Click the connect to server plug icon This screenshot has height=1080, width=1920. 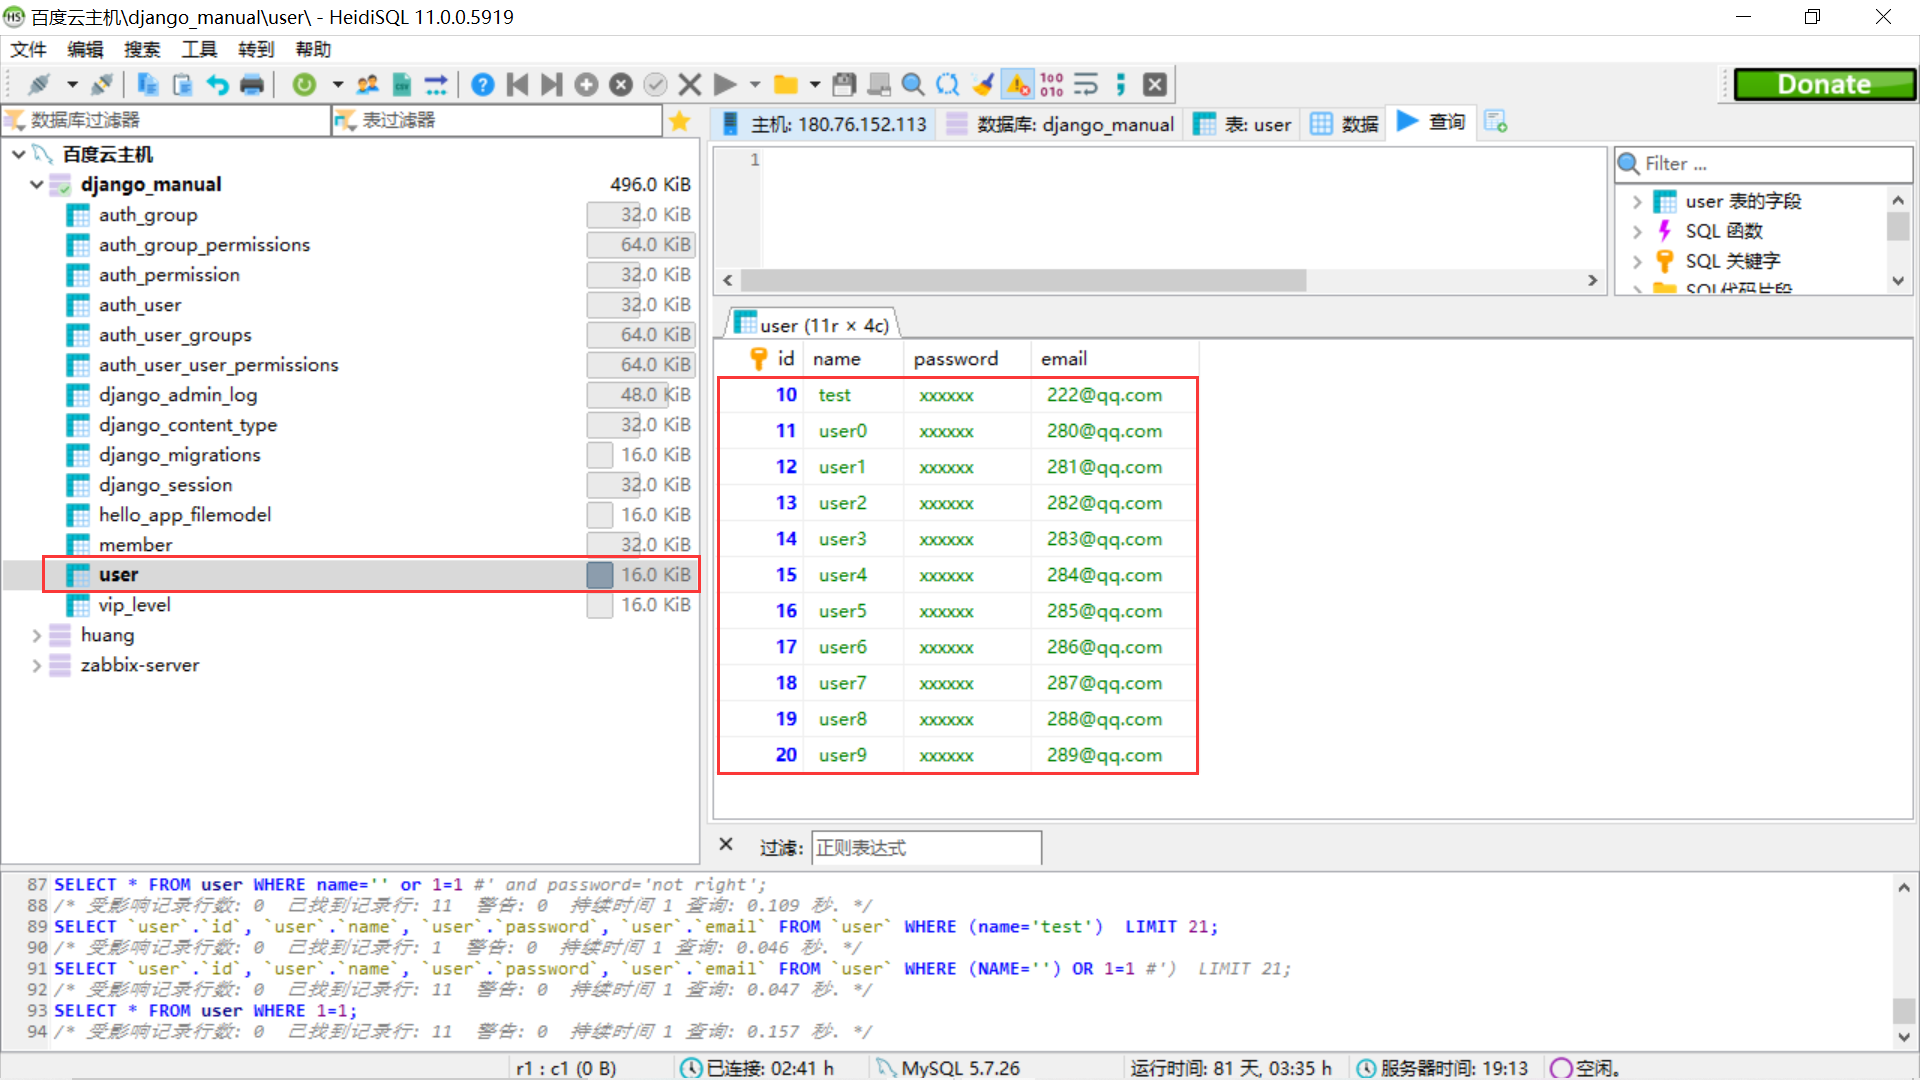point(39,85)
